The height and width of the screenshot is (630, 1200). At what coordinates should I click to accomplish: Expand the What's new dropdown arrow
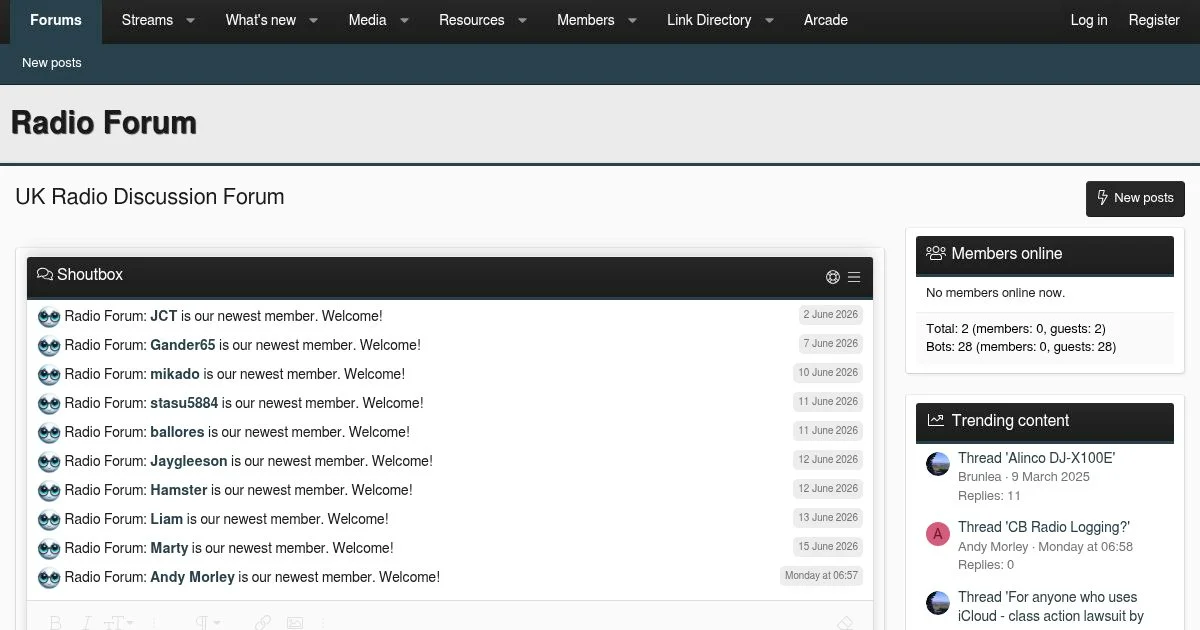click(x=313, y=20)
